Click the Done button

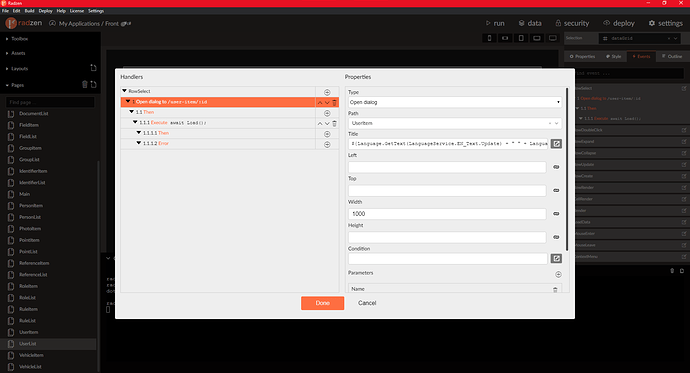click(323, 303)
